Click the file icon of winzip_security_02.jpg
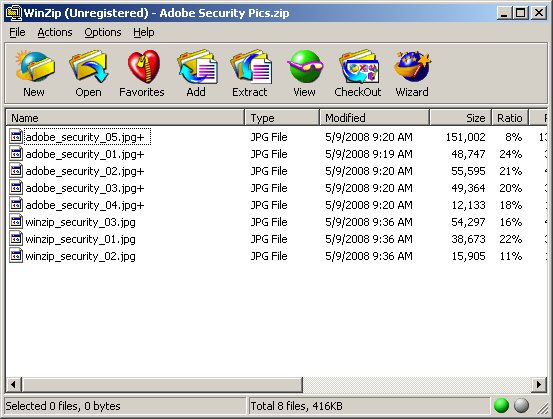The width and height of the screenshot is (553, 419). point(16,256)
